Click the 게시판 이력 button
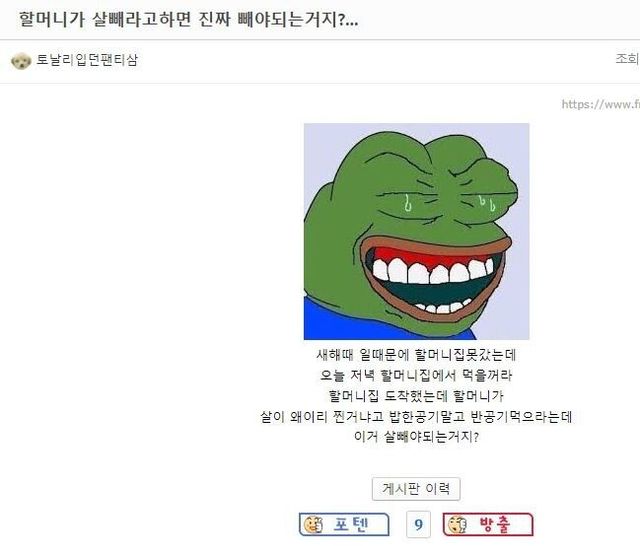The width and height of the screenshot is (640, 546). click(416, 488)
